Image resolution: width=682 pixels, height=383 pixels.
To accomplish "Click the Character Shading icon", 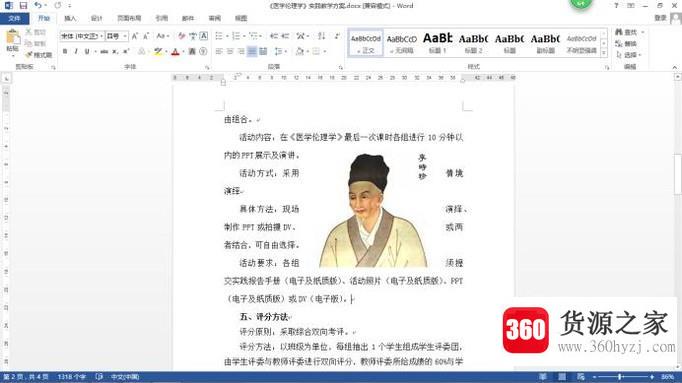I will point(192,52).
